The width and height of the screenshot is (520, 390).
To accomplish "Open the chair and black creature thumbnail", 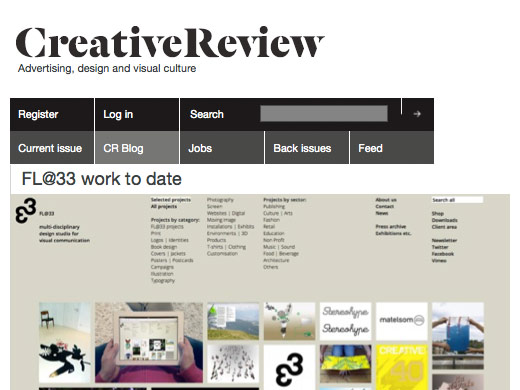I will (x=65, y=342).
